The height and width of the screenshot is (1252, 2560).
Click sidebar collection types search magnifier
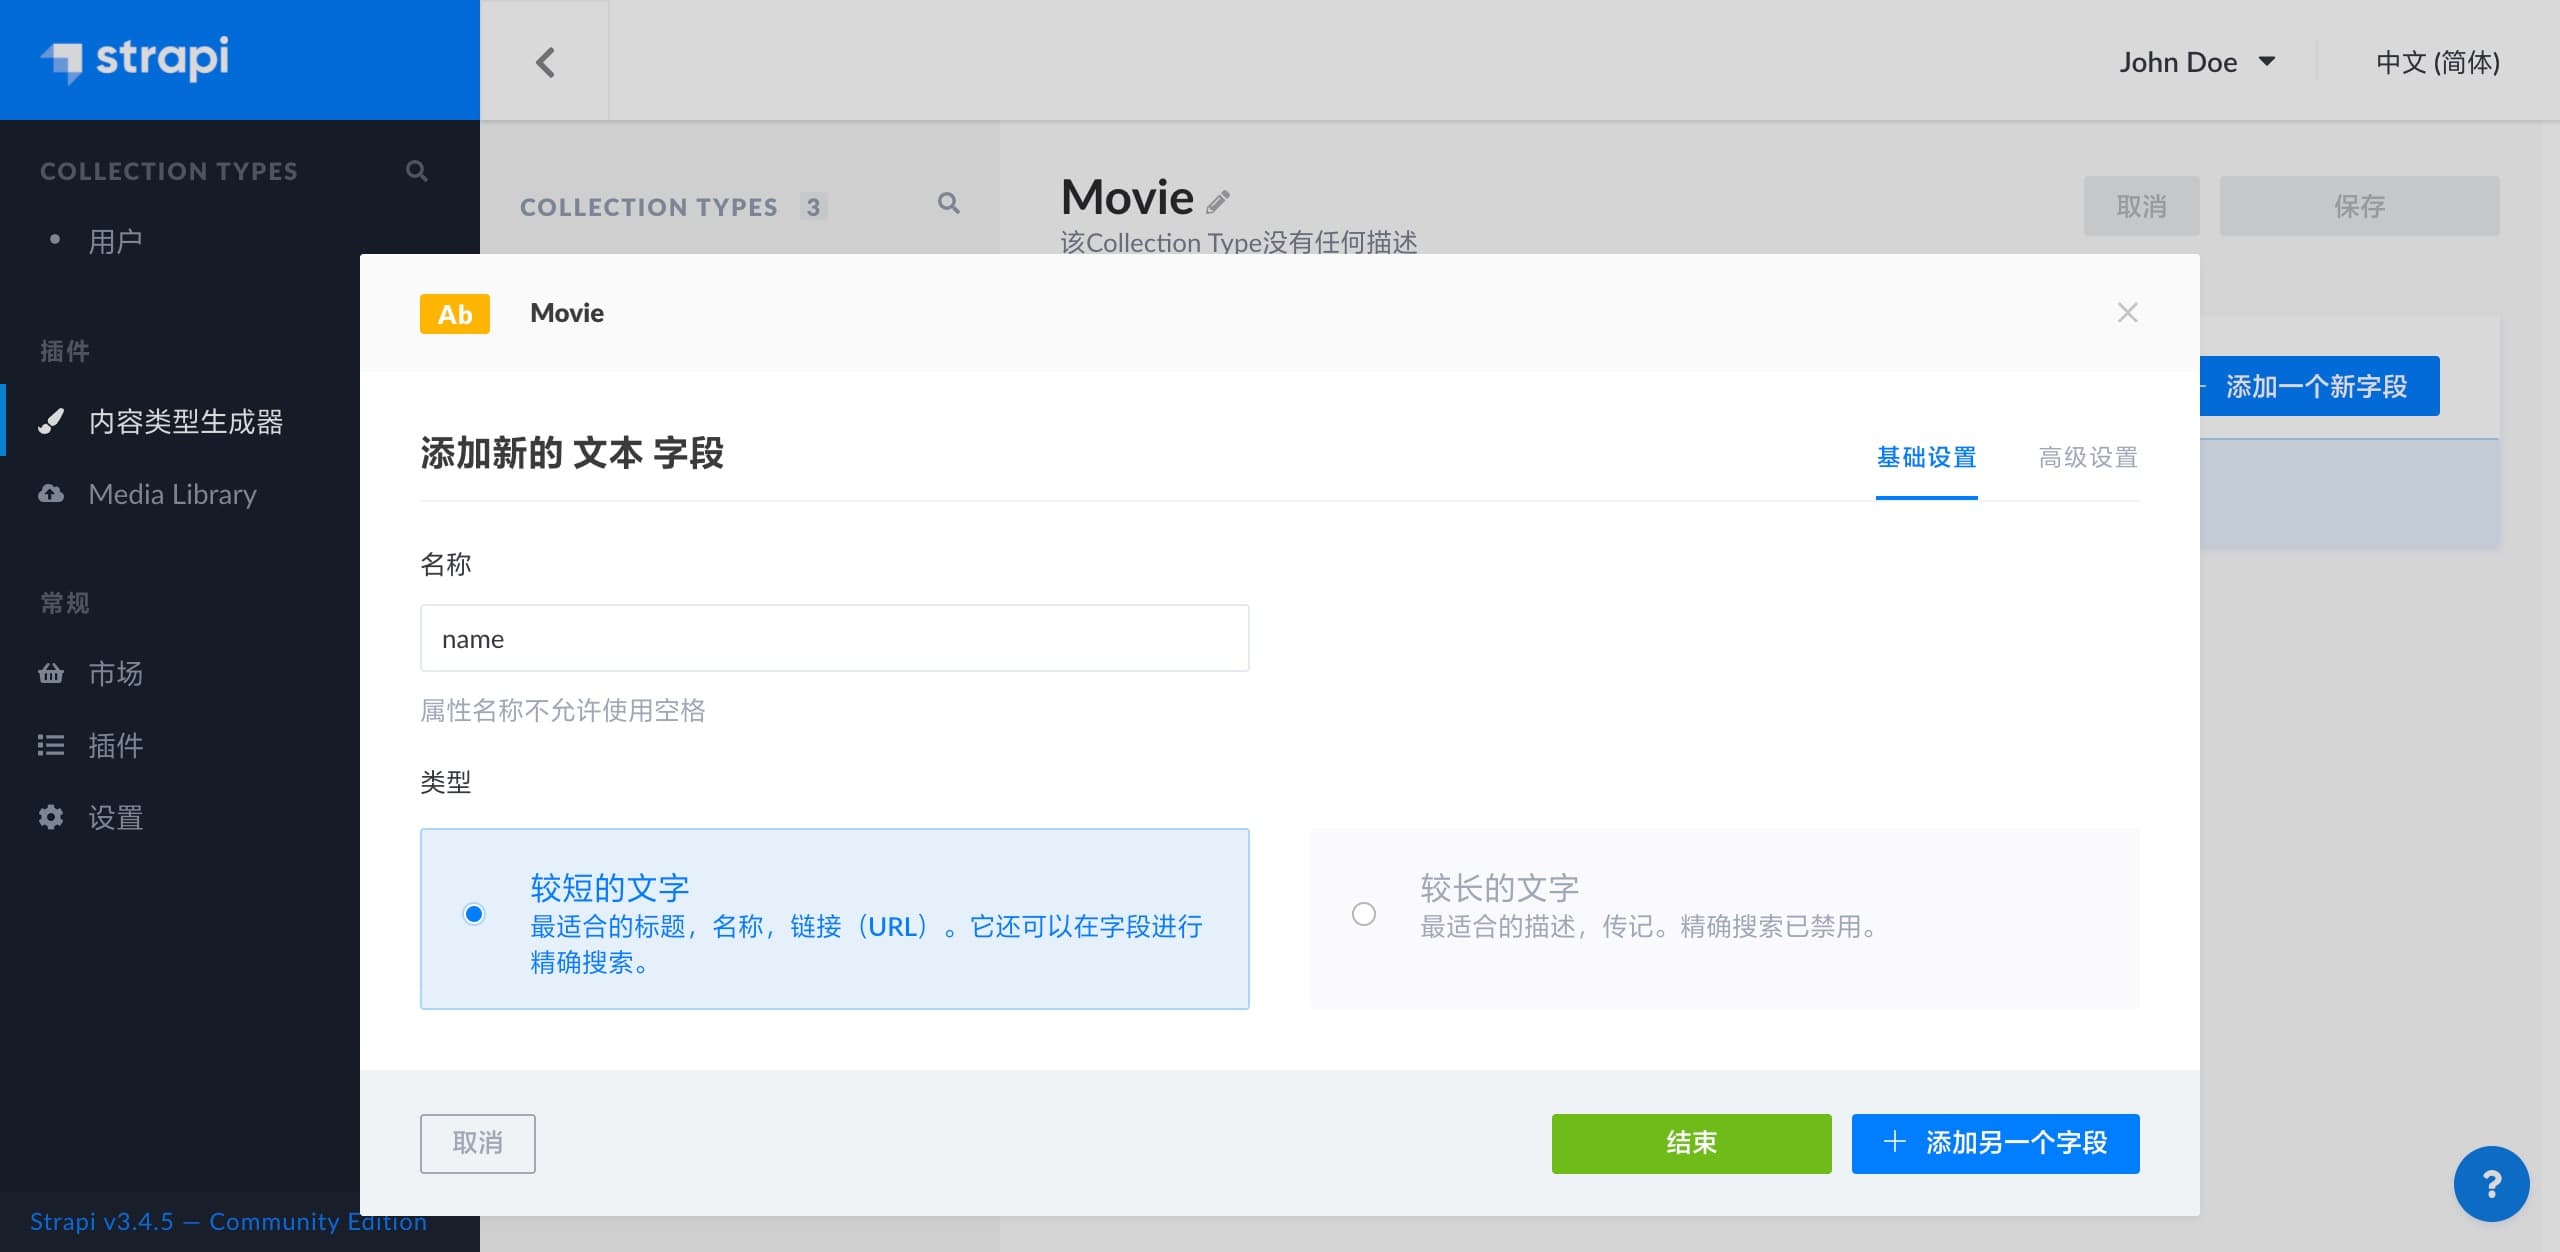tap(417, 171)
